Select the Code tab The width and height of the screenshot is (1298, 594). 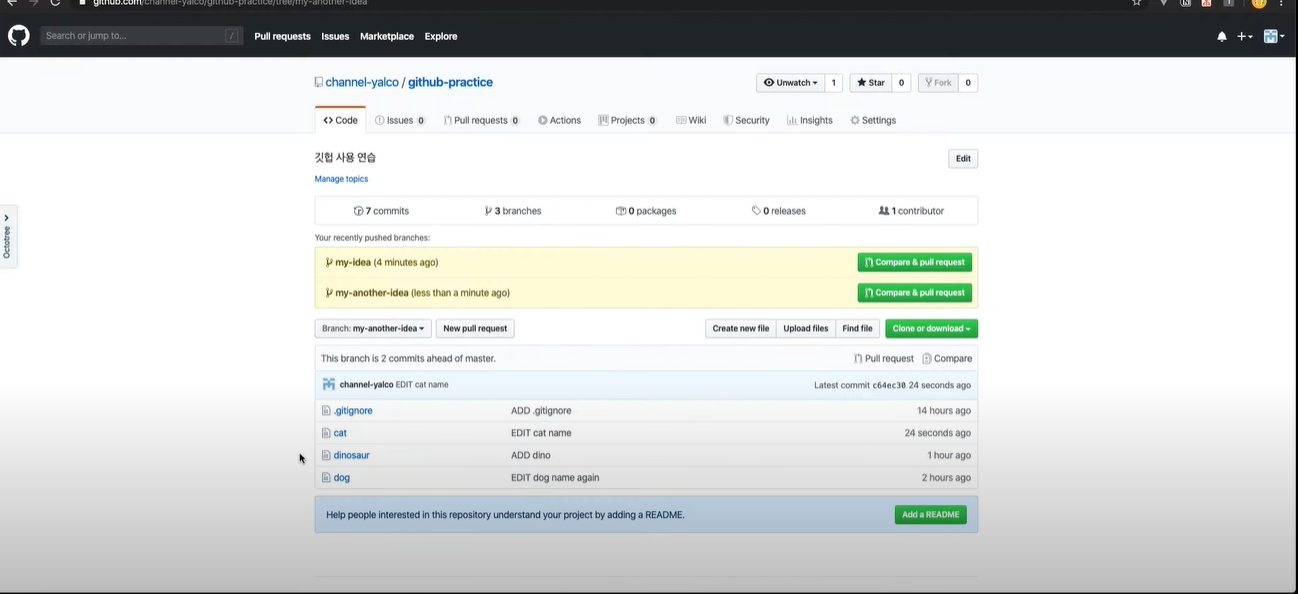point(340,120)
